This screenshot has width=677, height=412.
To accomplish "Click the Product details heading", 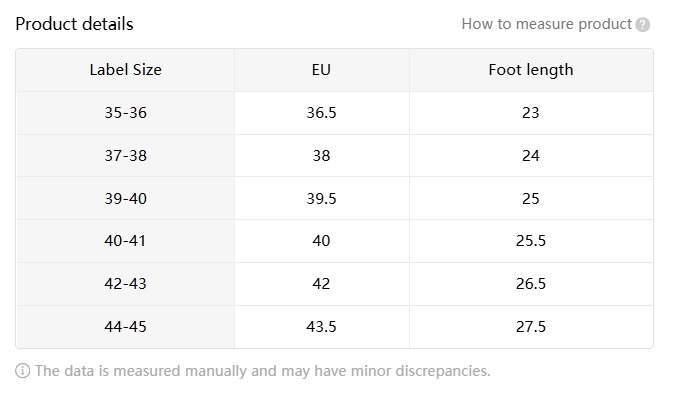I will coord(74,24).
